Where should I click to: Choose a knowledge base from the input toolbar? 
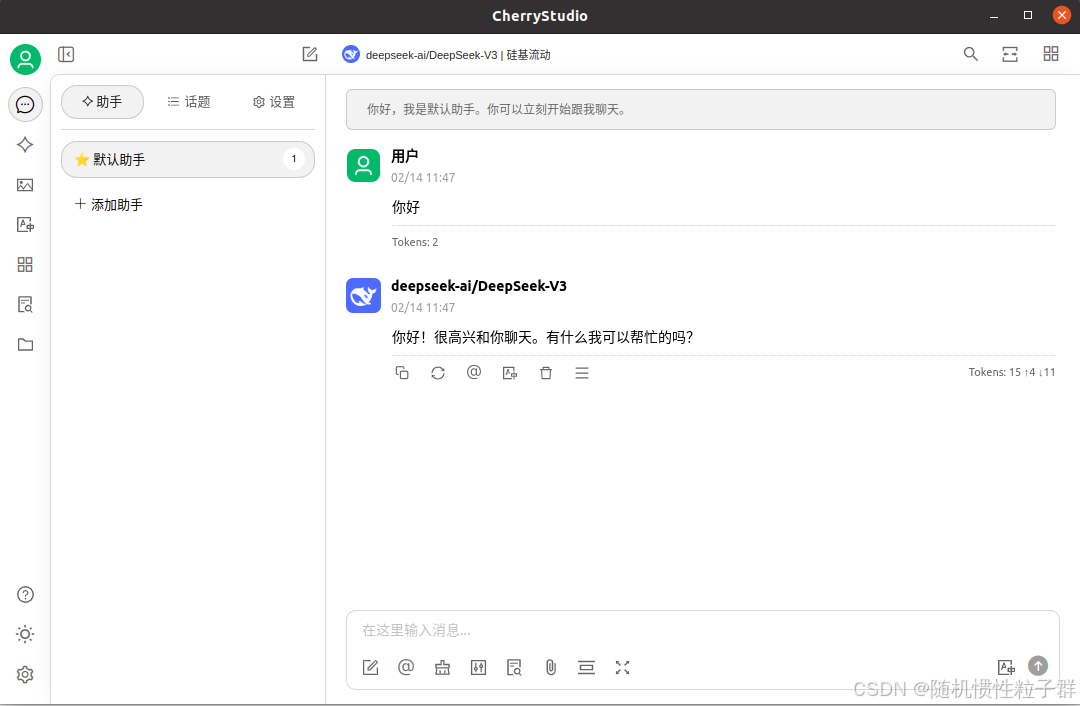(x=515, y=667)
